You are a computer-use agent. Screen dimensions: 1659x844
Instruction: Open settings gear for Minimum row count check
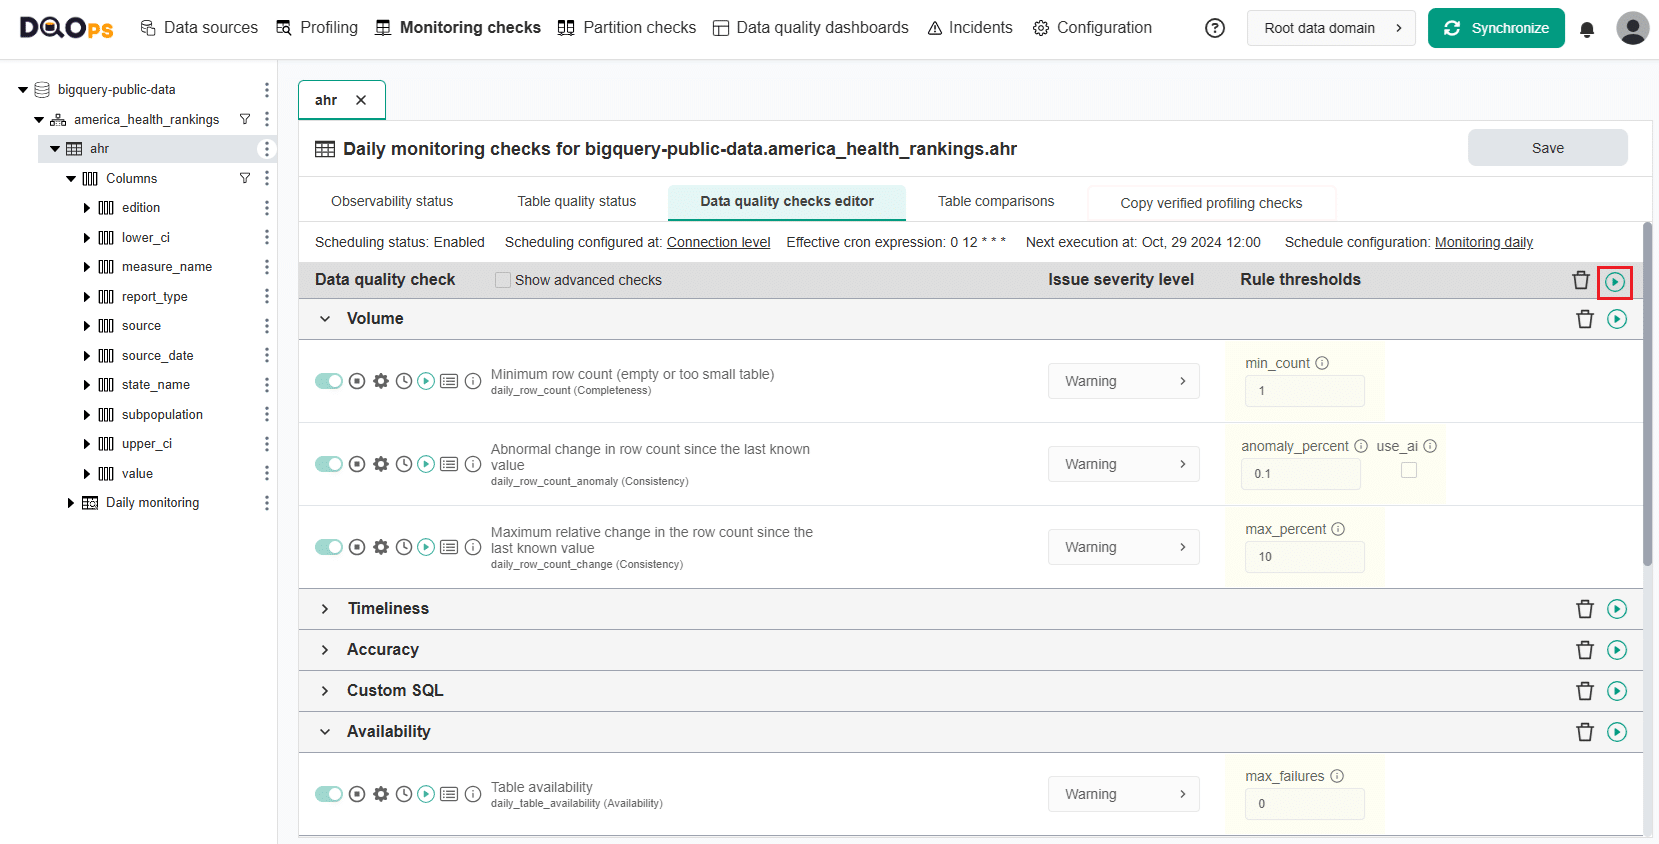(x=381, y=381)
